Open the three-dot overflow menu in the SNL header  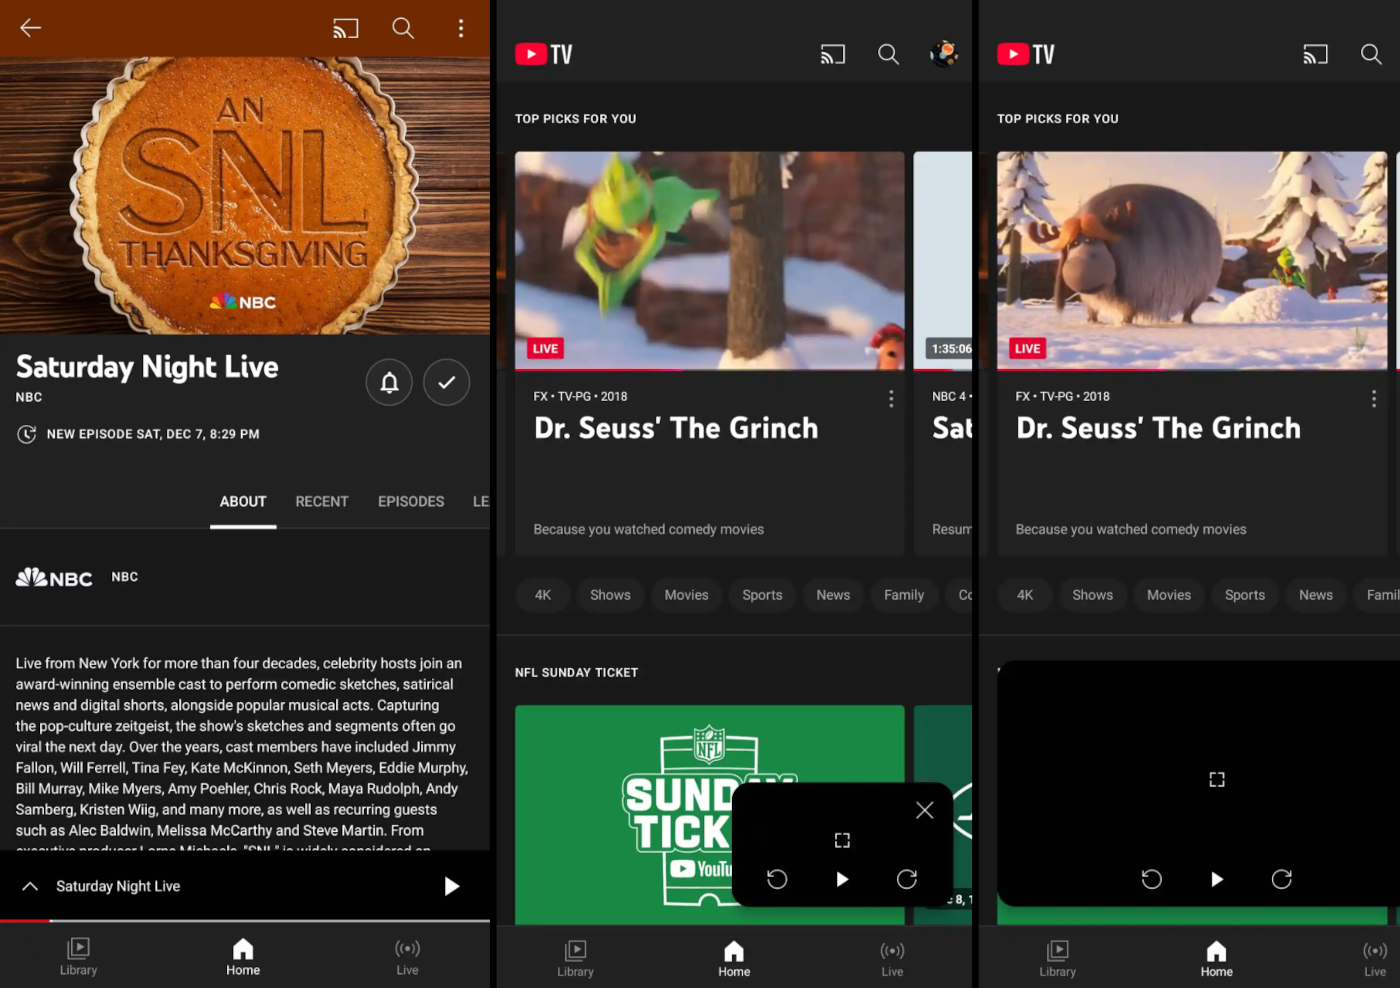(461, 28)
